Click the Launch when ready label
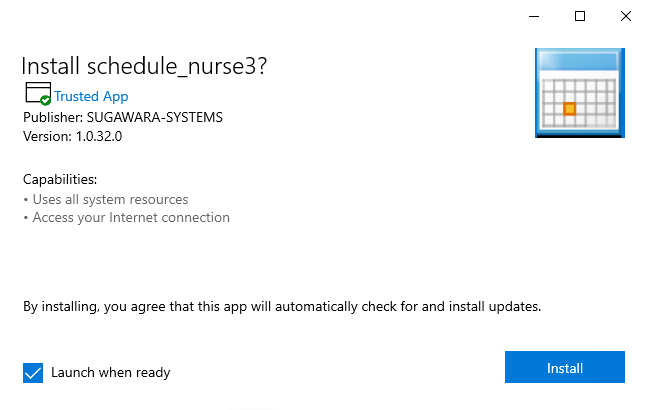This screenshot has height=410, width=648. point(111,373)
